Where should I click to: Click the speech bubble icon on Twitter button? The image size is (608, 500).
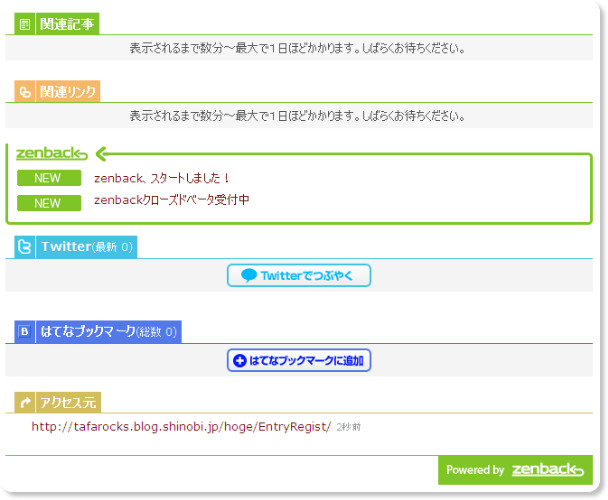pos(249,275)
